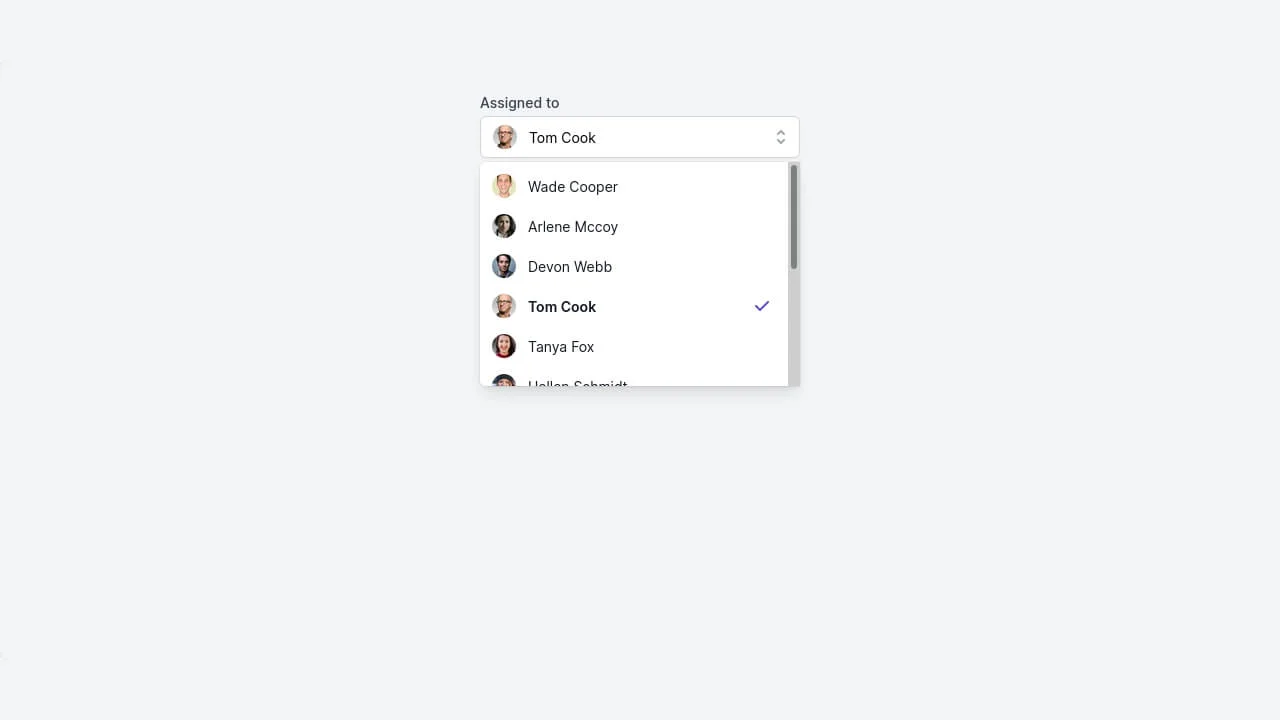Click Wade Cooper's avatar photo
Screen dimensions: 1280x720
[503, 186]
